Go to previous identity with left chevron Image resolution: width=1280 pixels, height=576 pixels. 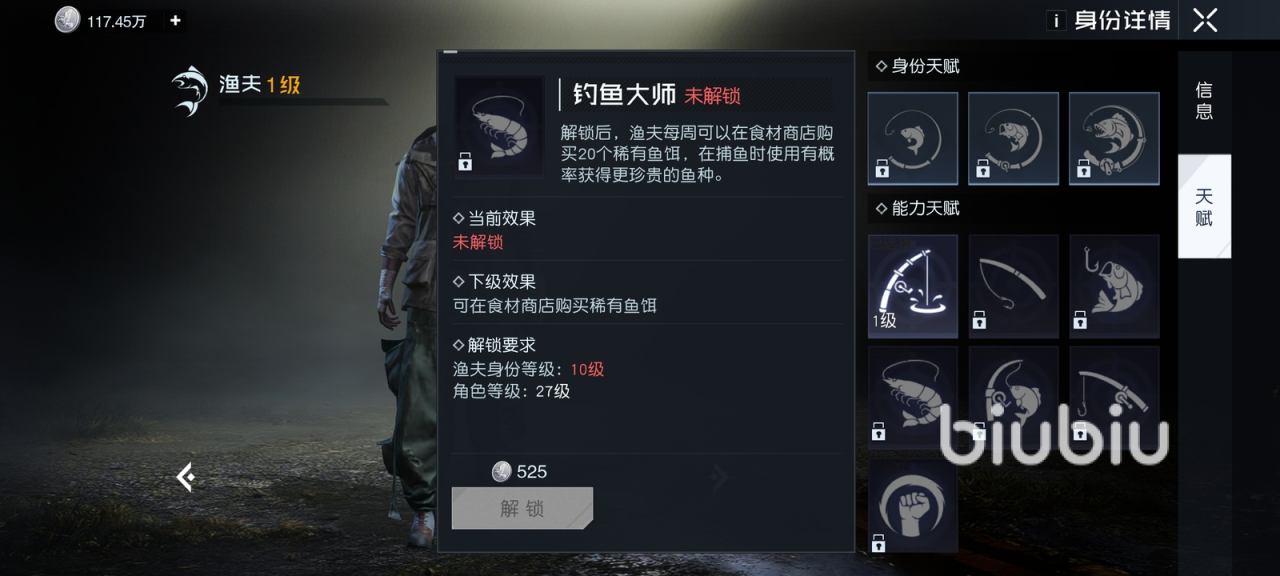tap(185, 477)
